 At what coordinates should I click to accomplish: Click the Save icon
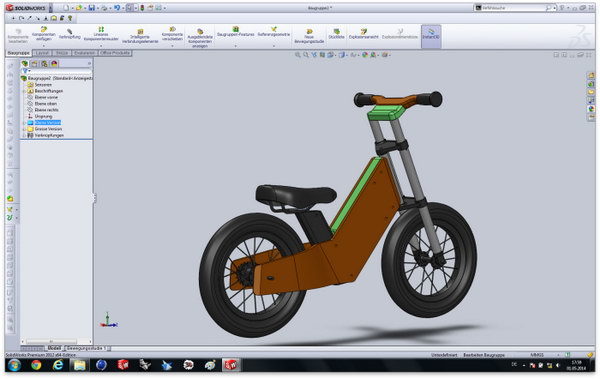click(91, 8)
